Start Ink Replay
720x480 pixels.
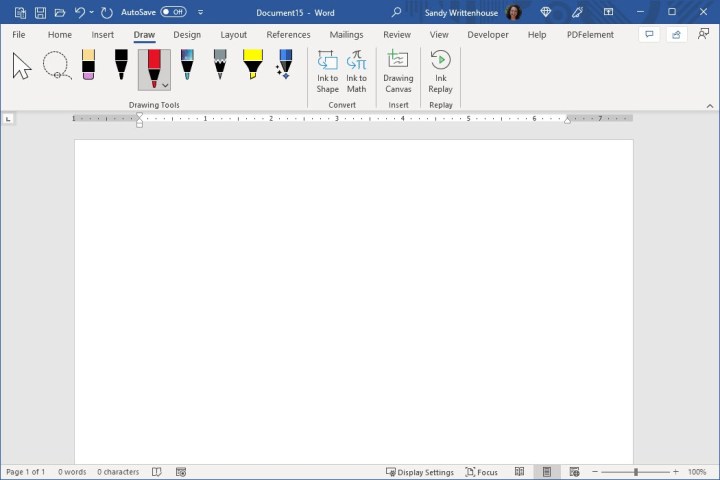tap(440, 71)
